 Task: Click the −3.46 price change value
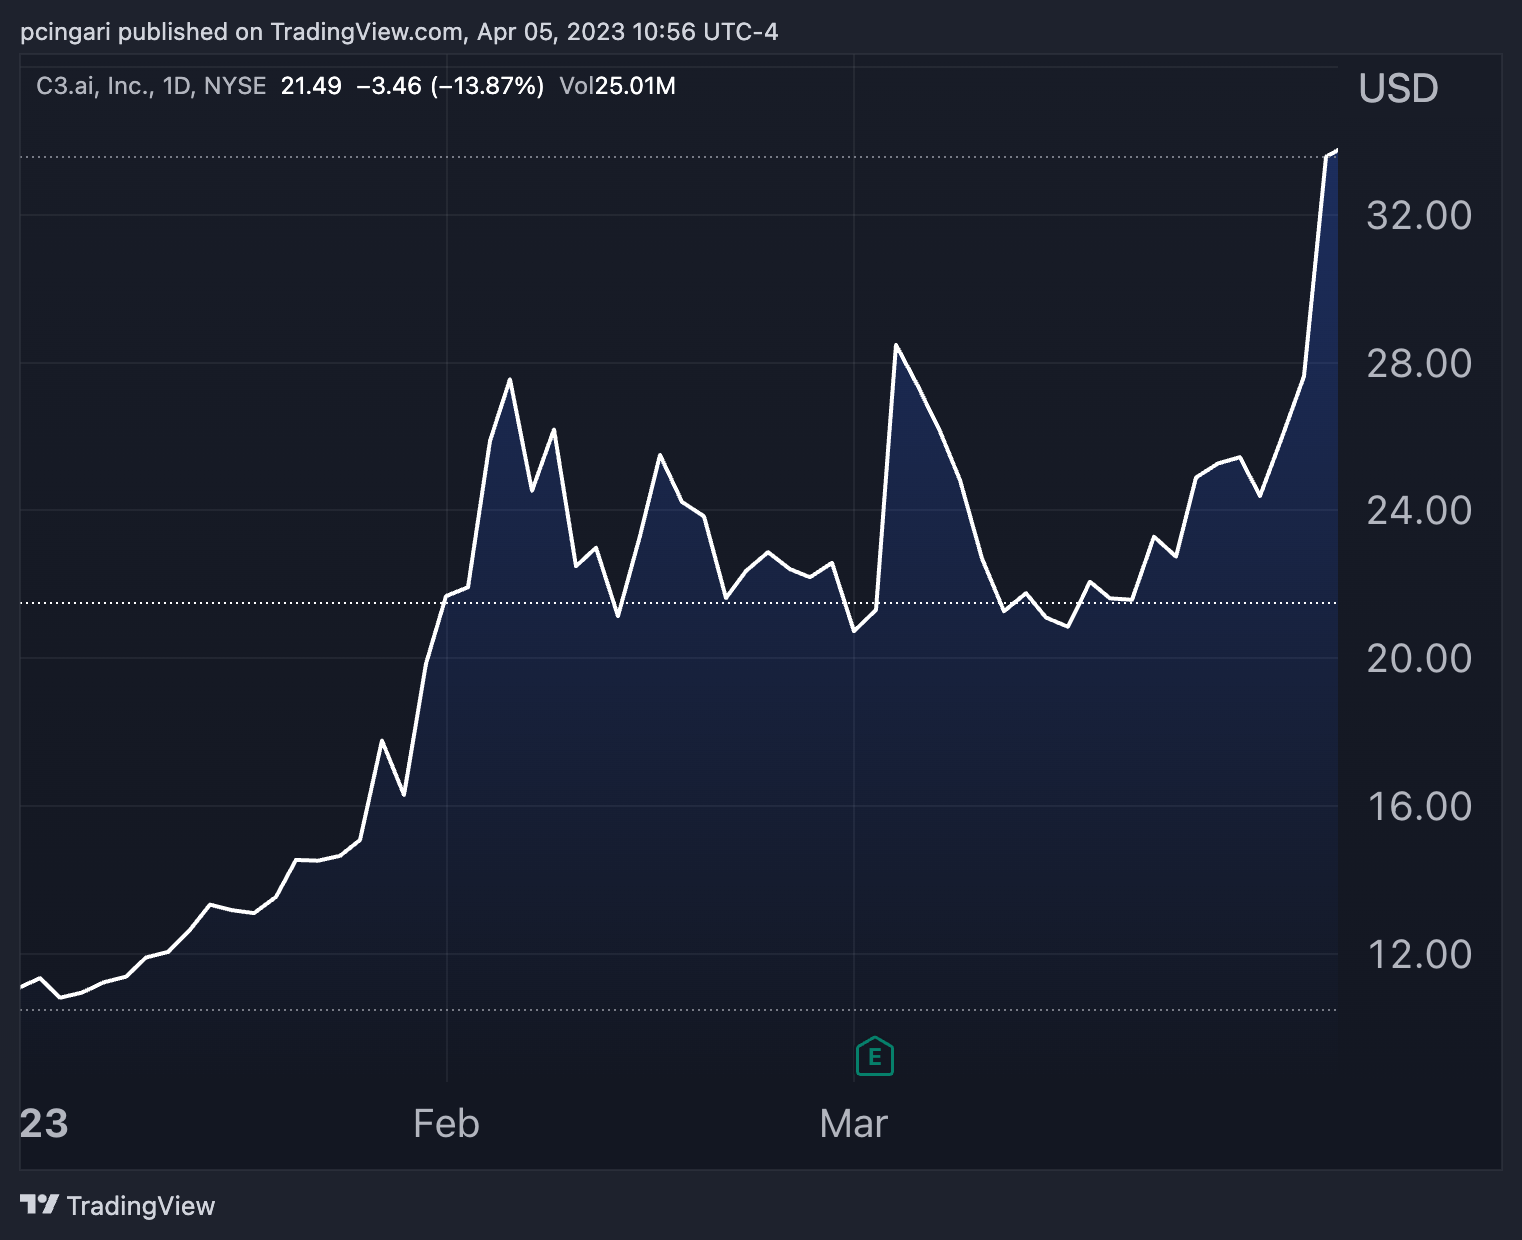tap(389, 86)
